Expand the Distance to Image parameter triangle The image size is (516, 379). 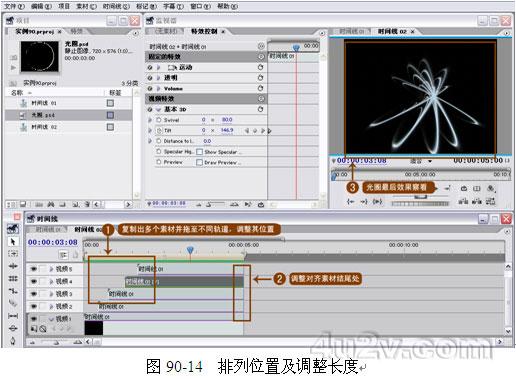[150, 141]
